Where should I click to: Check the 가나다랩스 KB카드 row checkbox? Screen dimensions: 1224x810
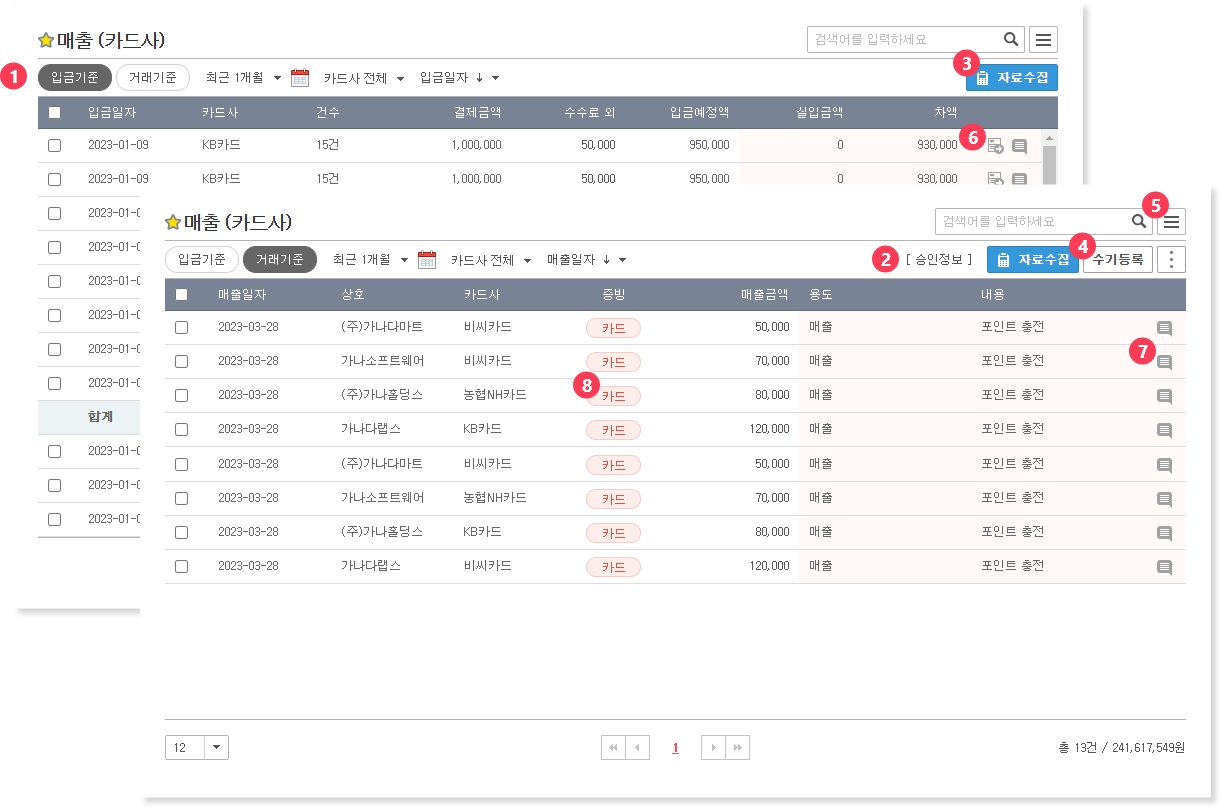181,430
